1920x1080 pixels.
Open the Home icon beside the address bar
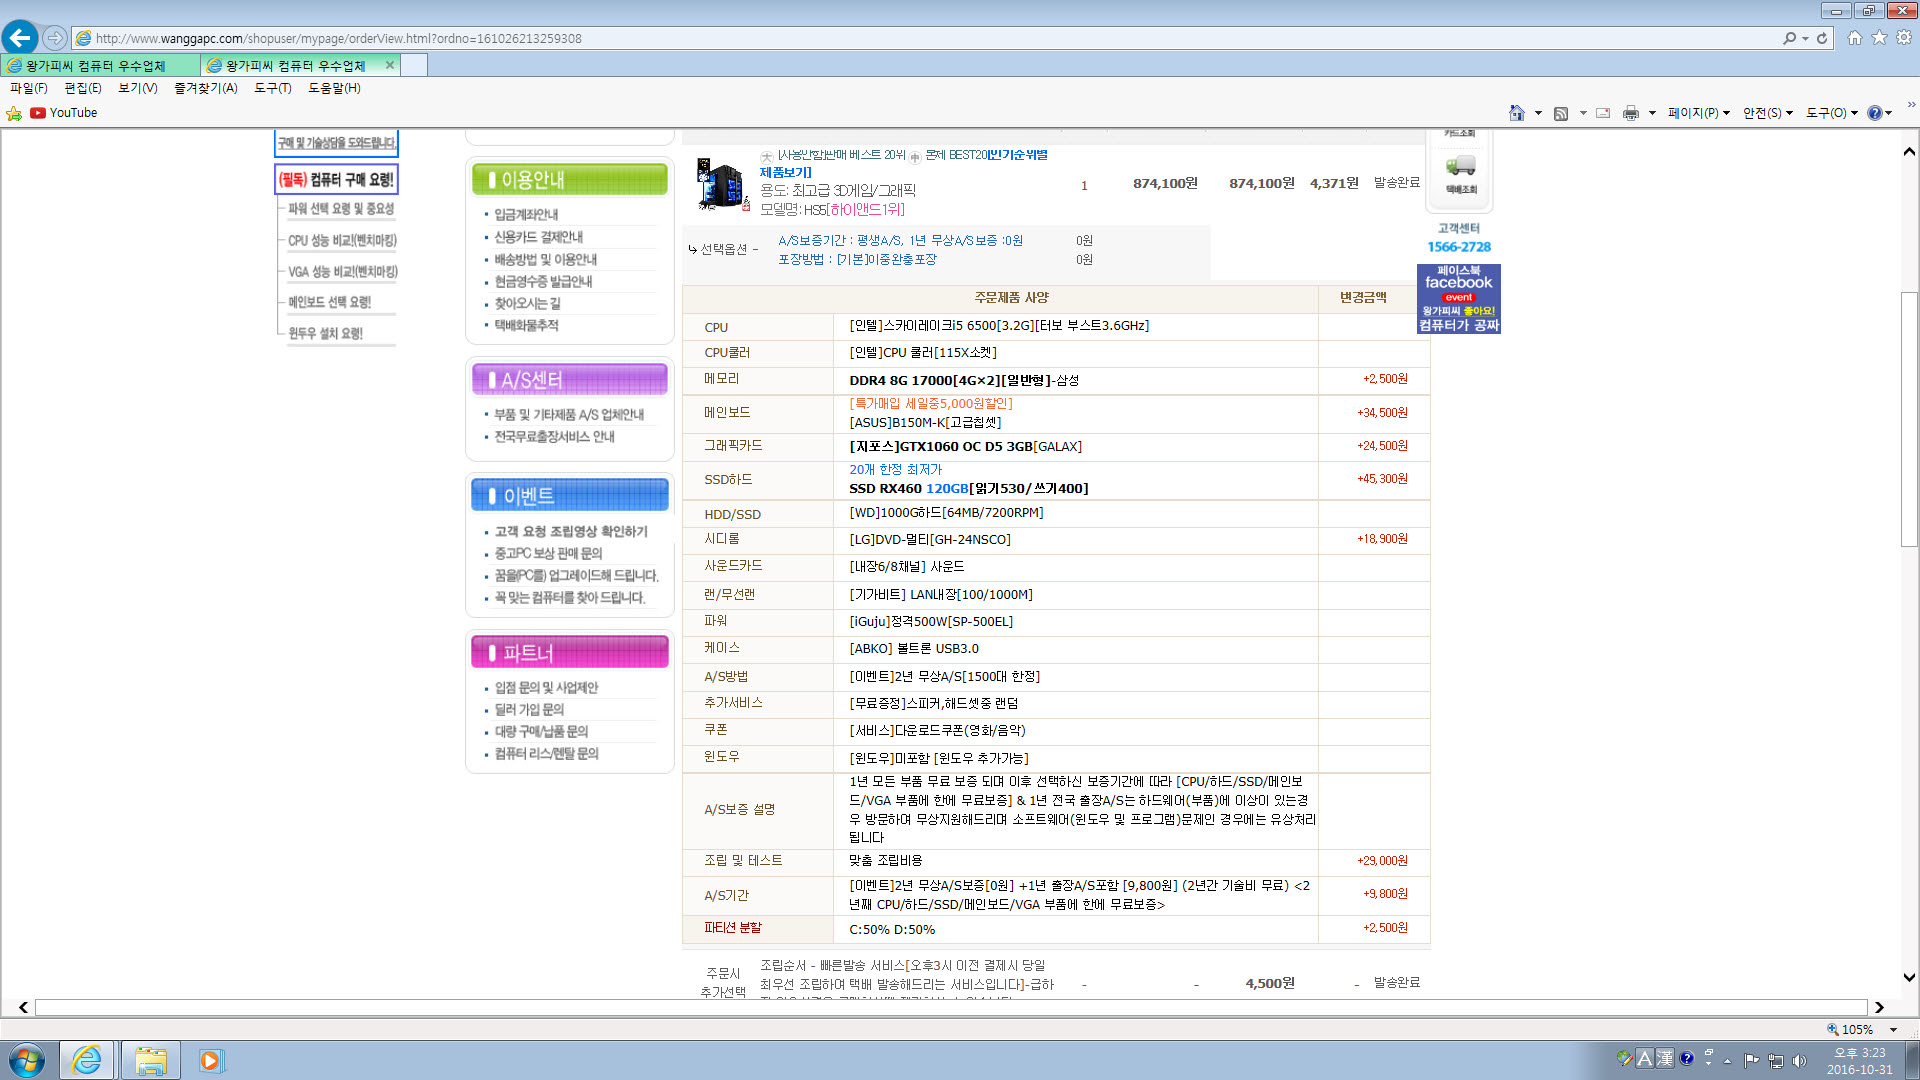click(x=1855, y=38)
